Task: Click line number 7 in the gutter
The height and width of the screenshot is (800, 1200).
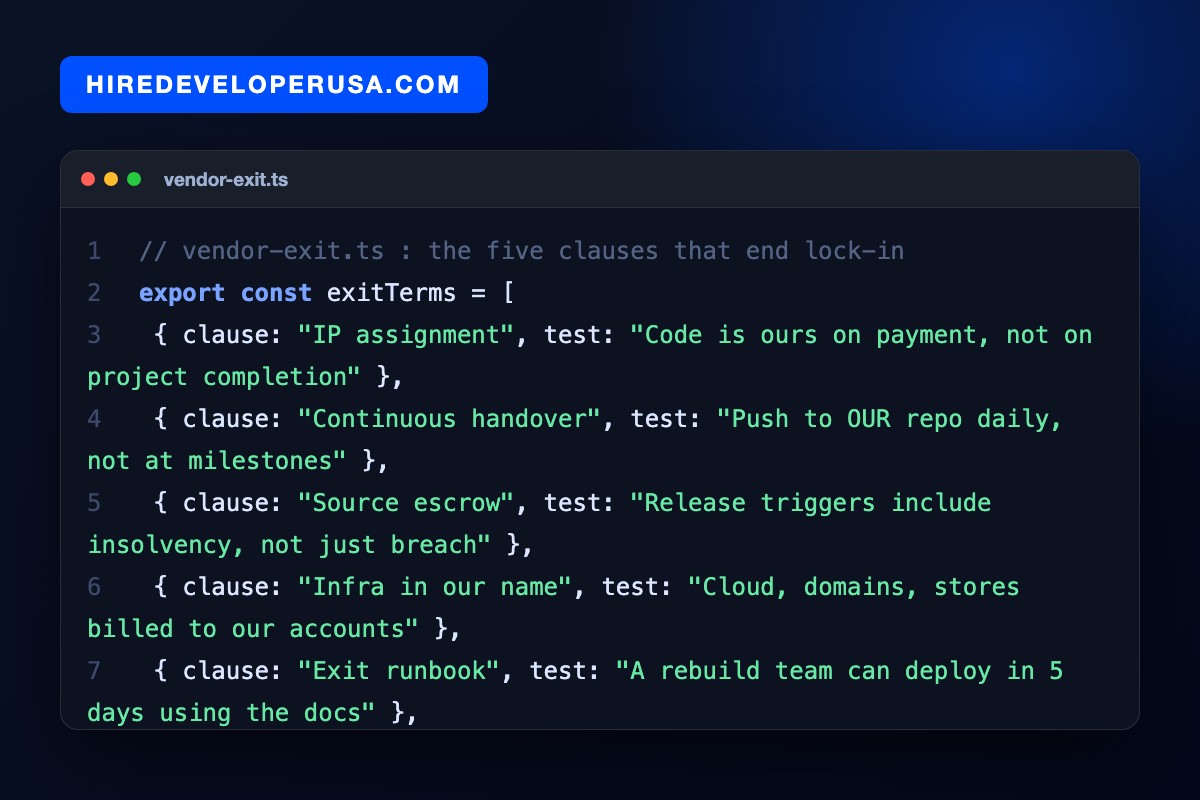Action: [94, 671]
